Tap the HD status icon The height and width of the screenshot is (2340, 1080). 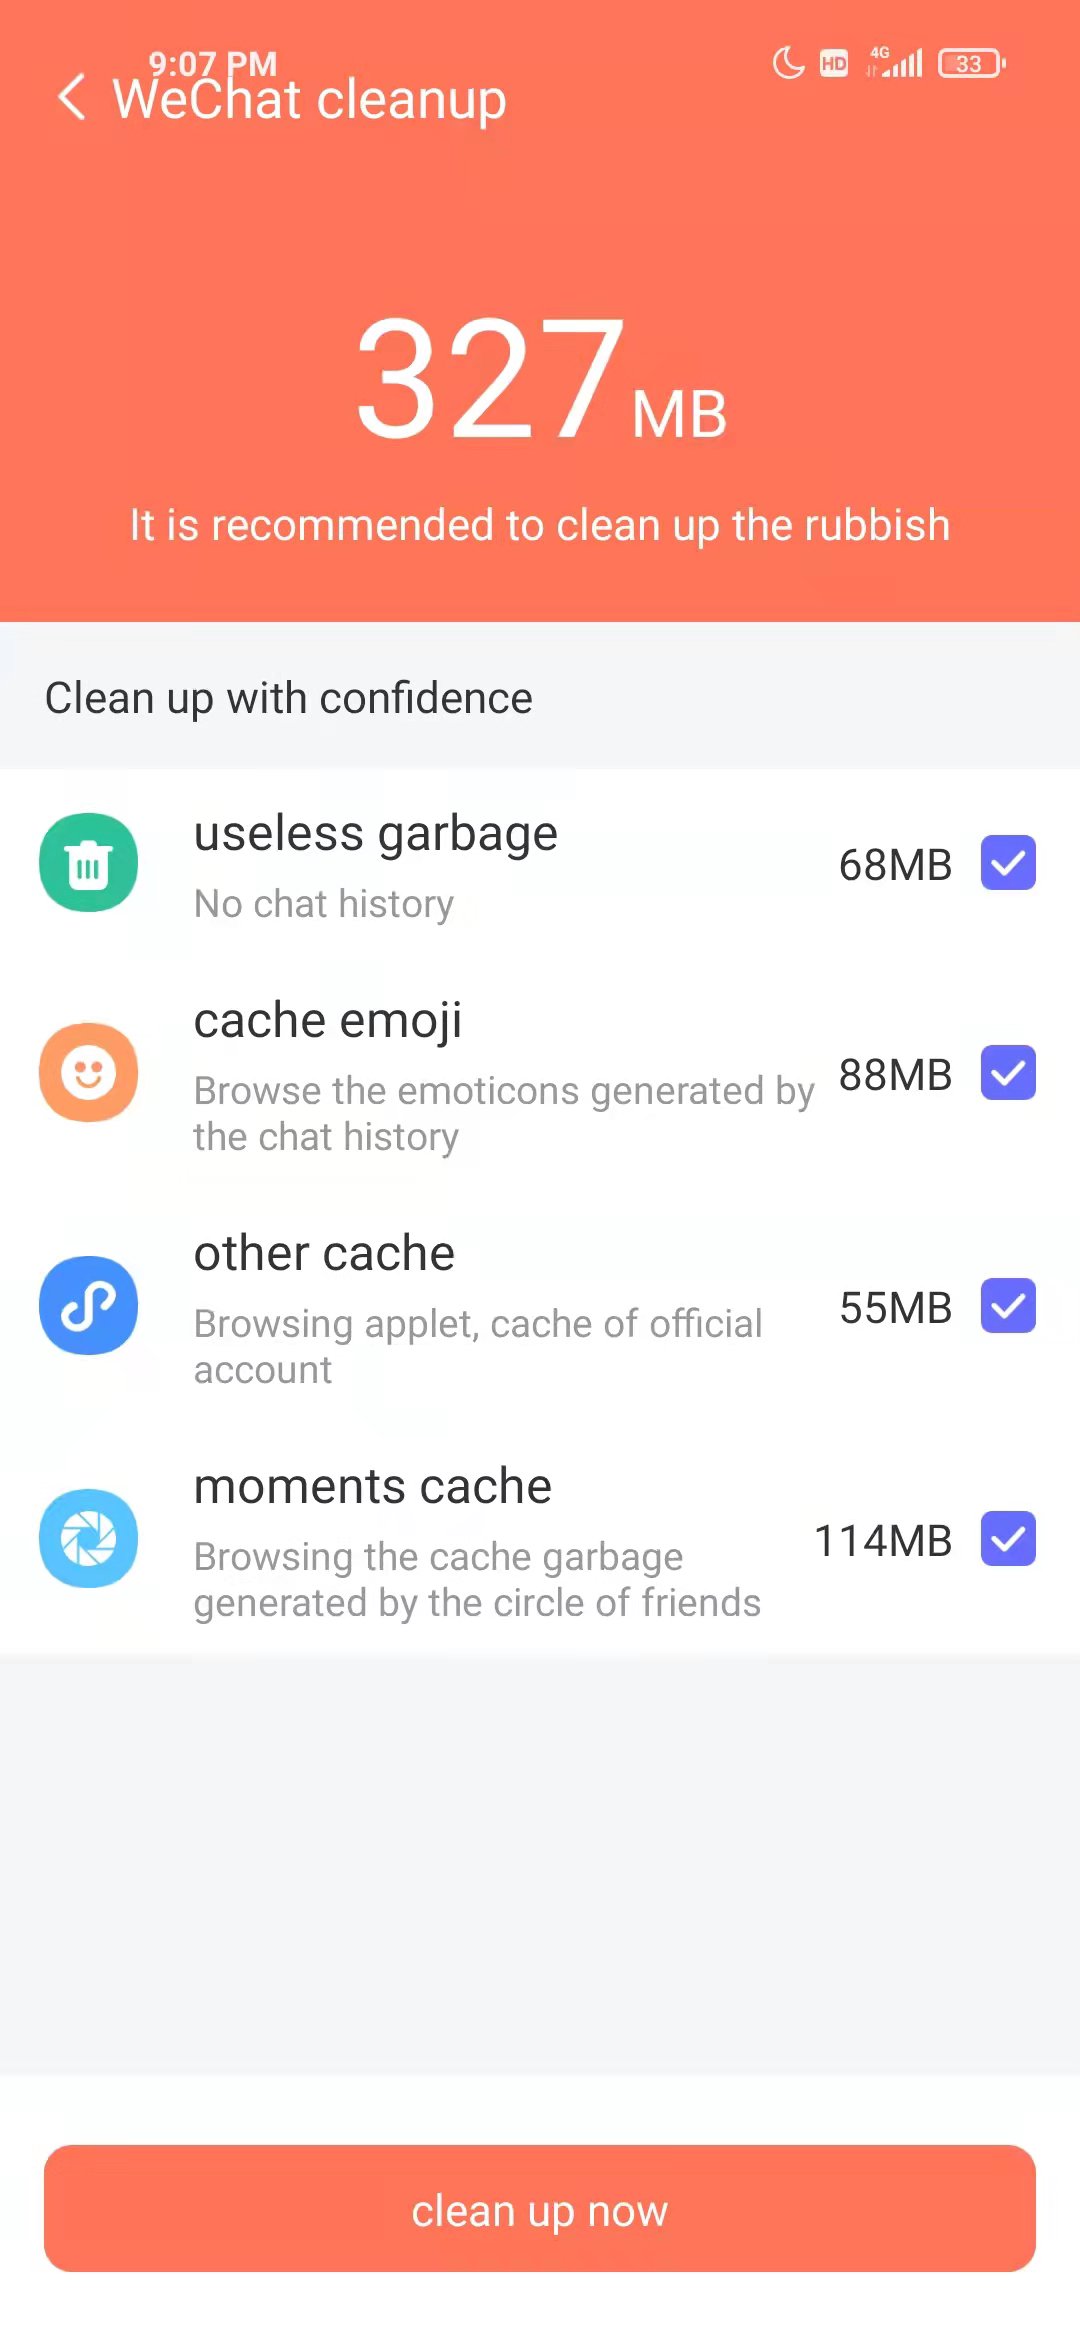point(834,64)
